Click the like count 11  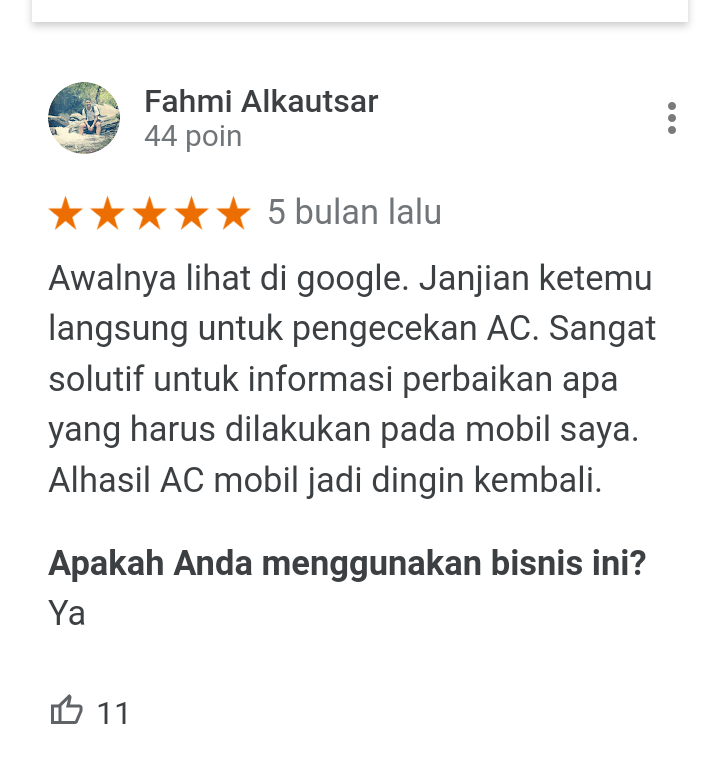(x=113, y=713)
